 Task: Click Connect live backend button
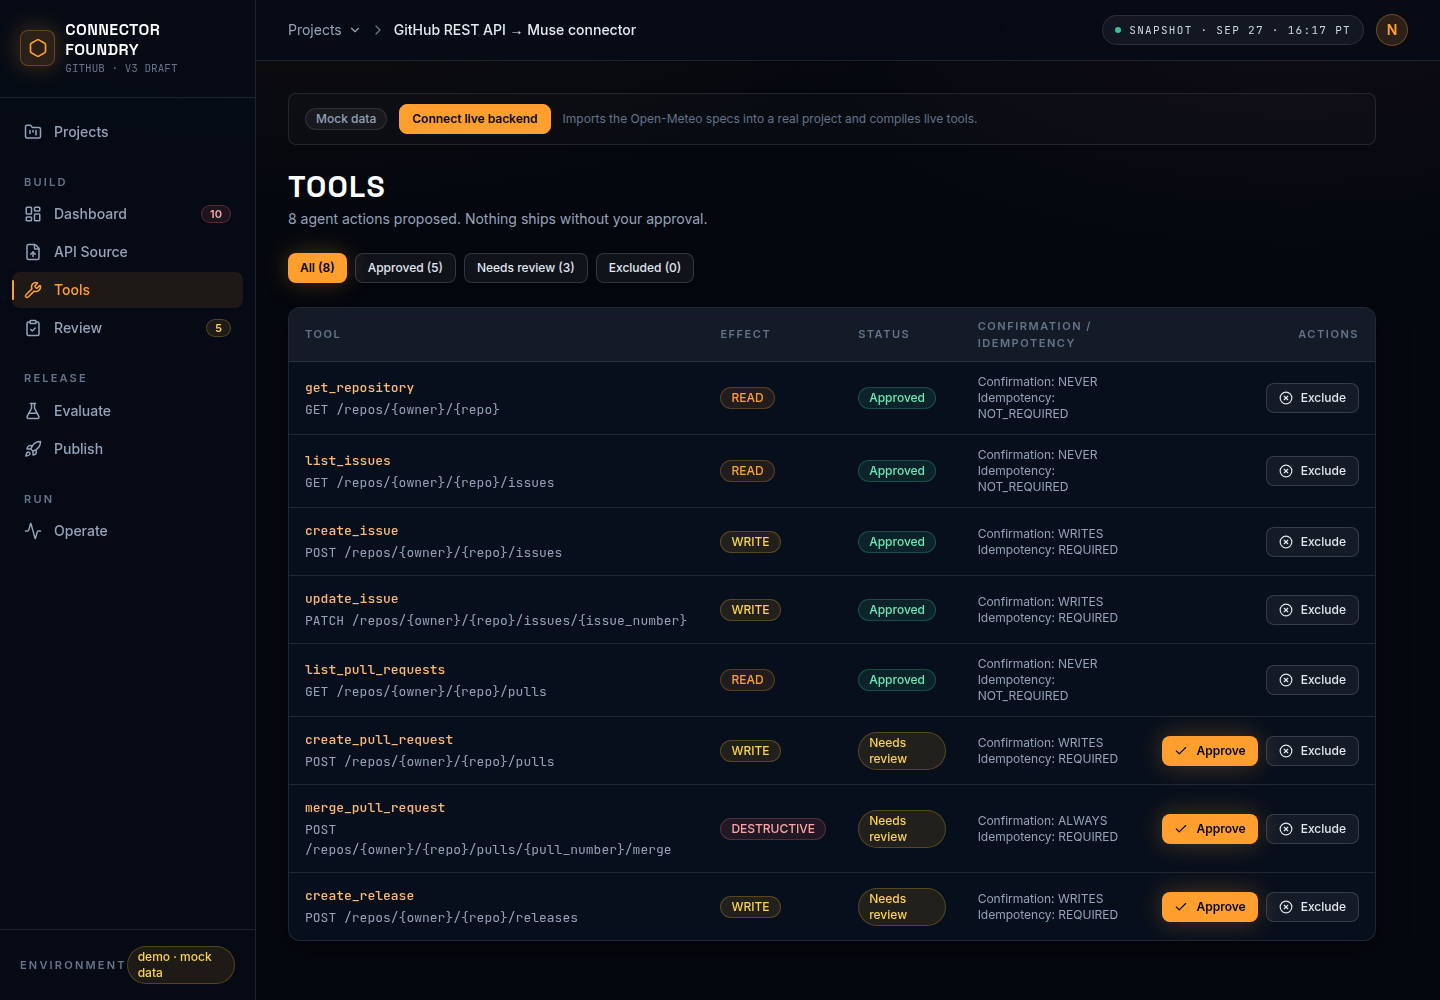coord(475,119)
